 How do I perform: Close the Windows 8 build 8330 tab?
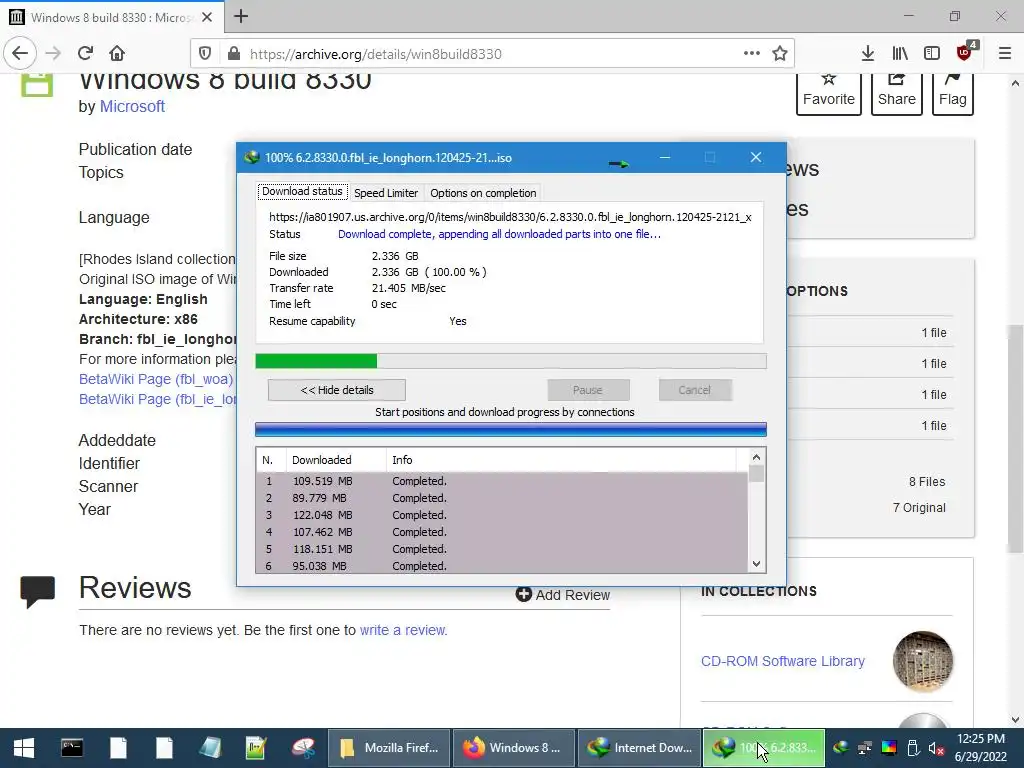pyautogui.click(x=207, y=17)
